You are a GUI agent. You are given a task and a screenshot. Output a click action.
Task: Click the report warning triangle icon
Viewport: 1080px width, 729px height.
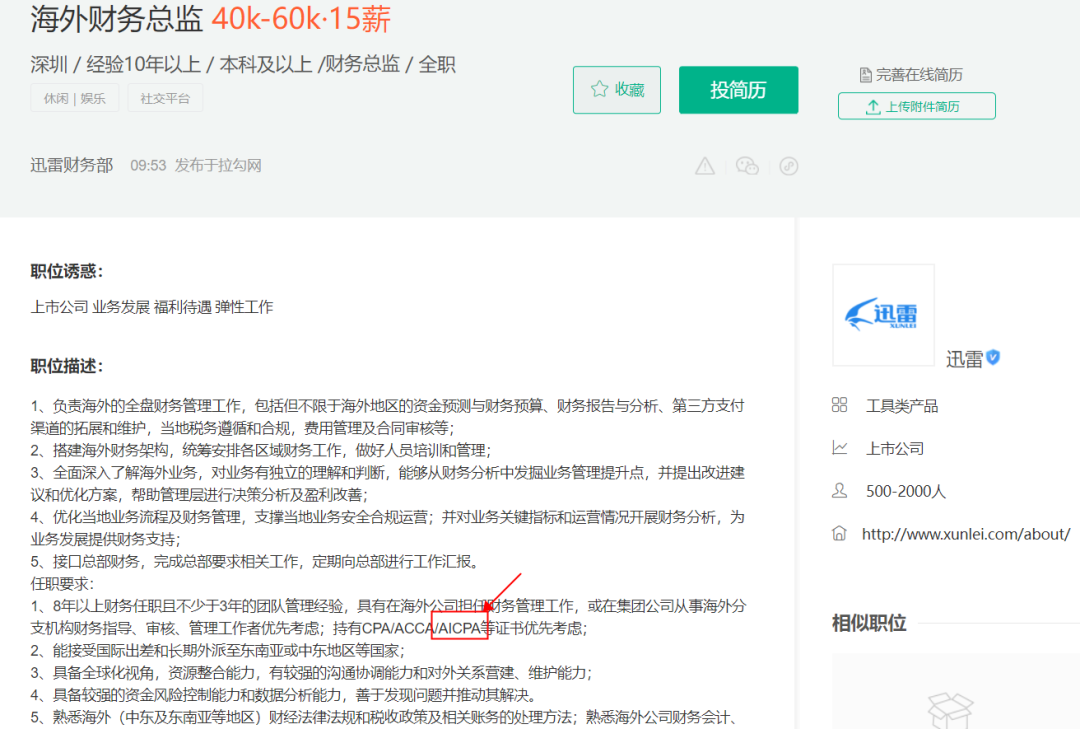pyautogui.click(x=705, y=166)
